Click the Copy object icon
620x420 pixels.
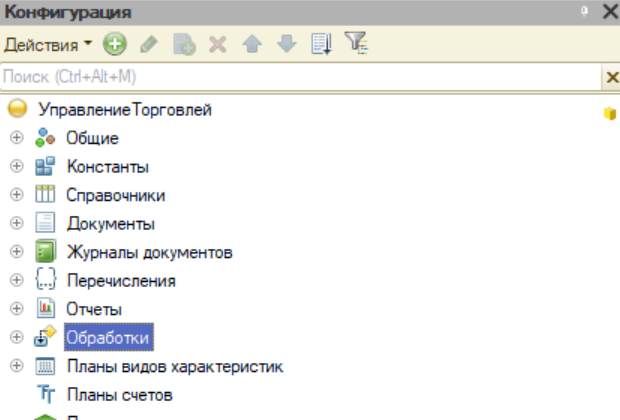(x=184, y=44)
